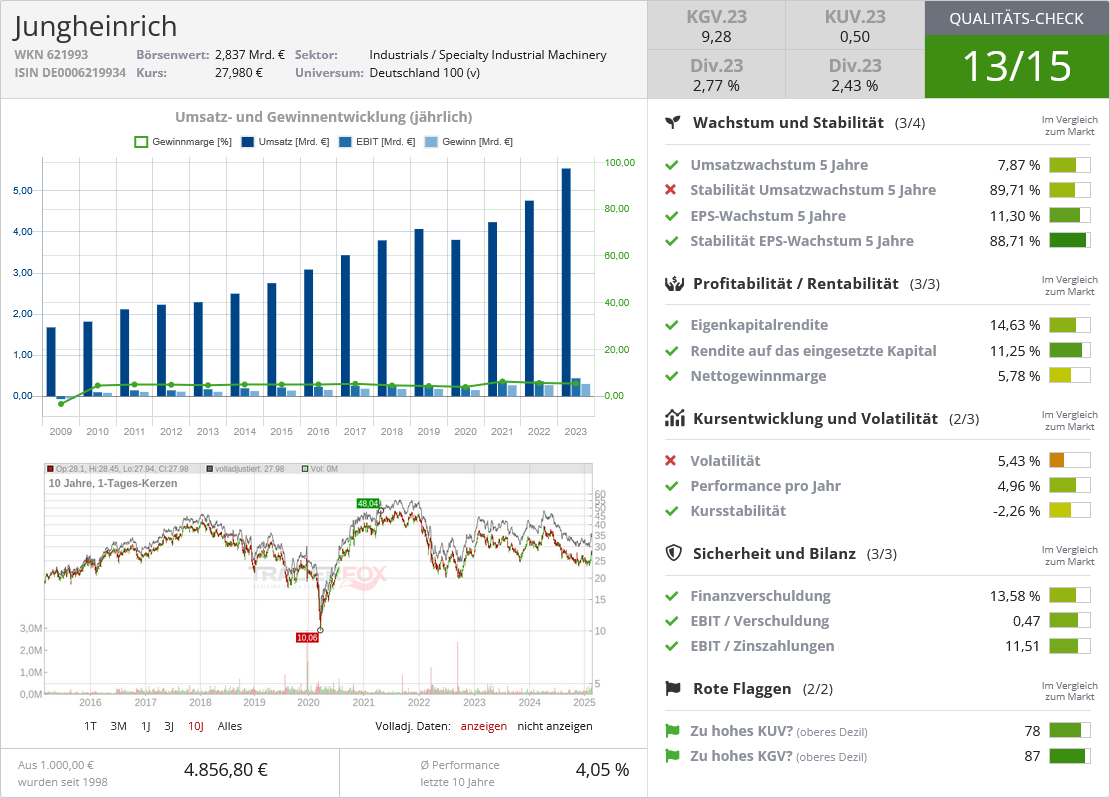Click the QUALITÄTS-CHECK header
Viewport: 1110px width, 798px height.
coord(1017,18)
